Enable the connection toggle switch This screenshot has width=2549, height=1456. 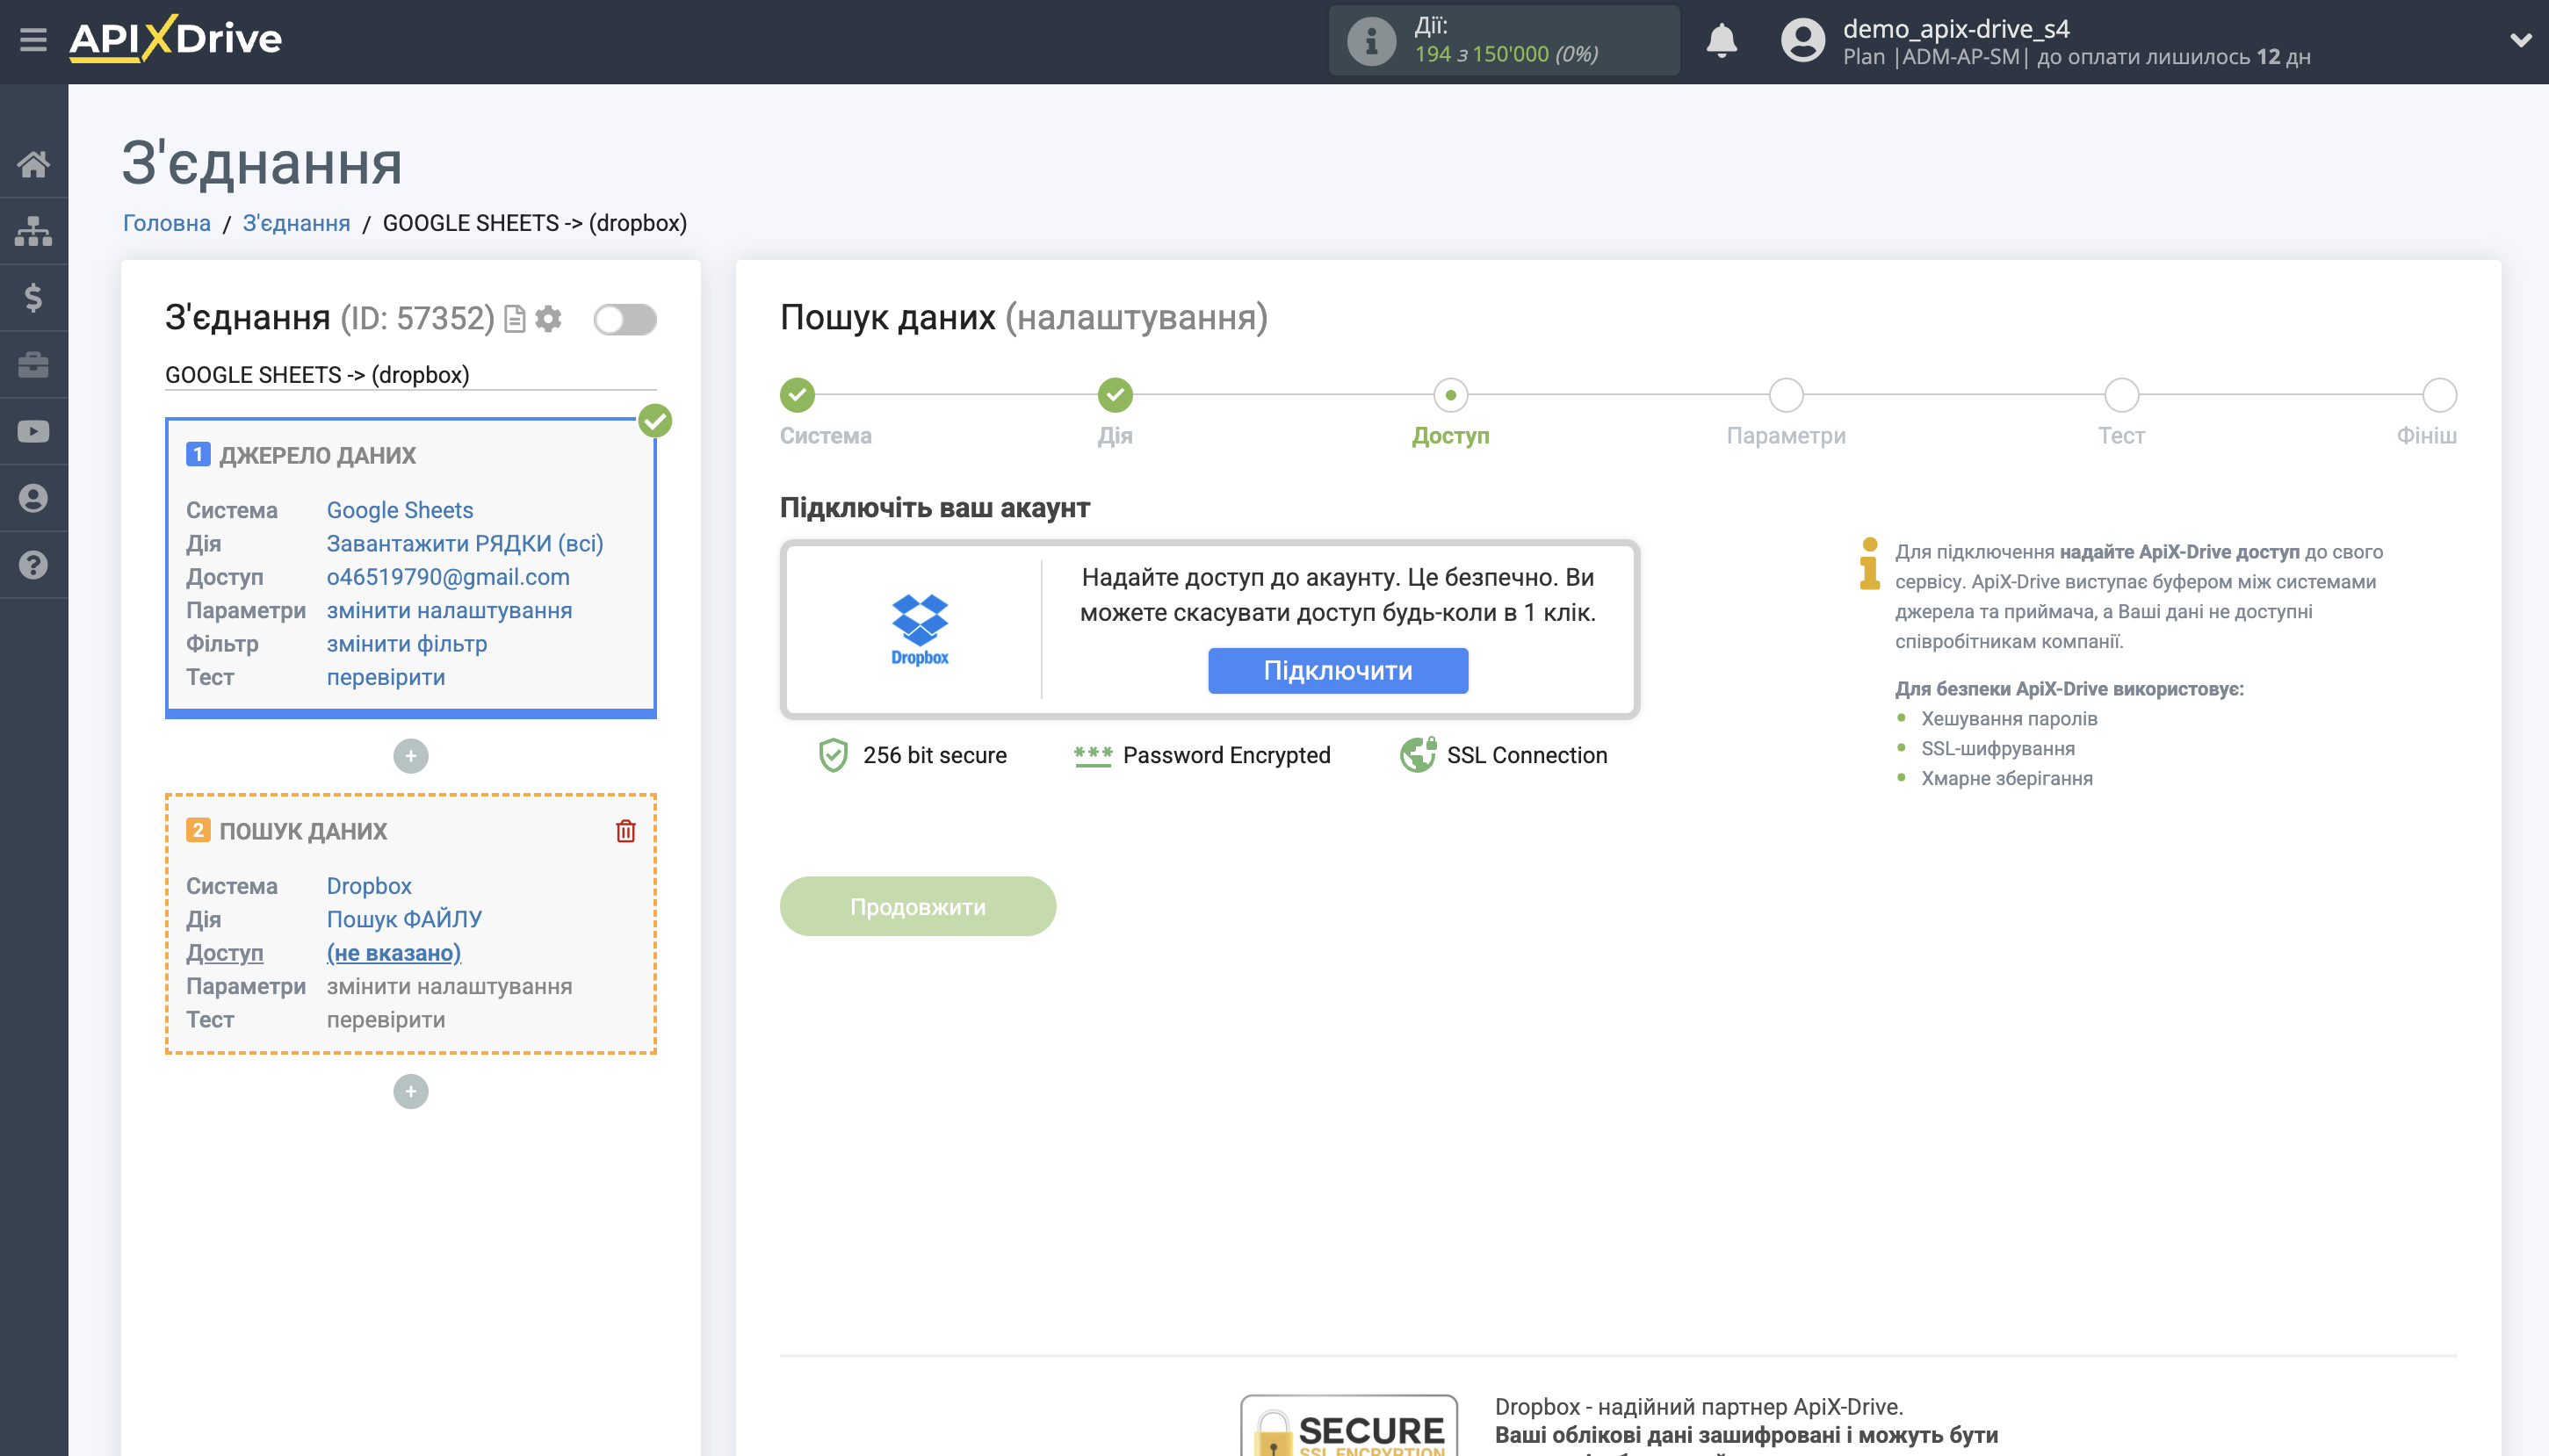coord(625,319)
